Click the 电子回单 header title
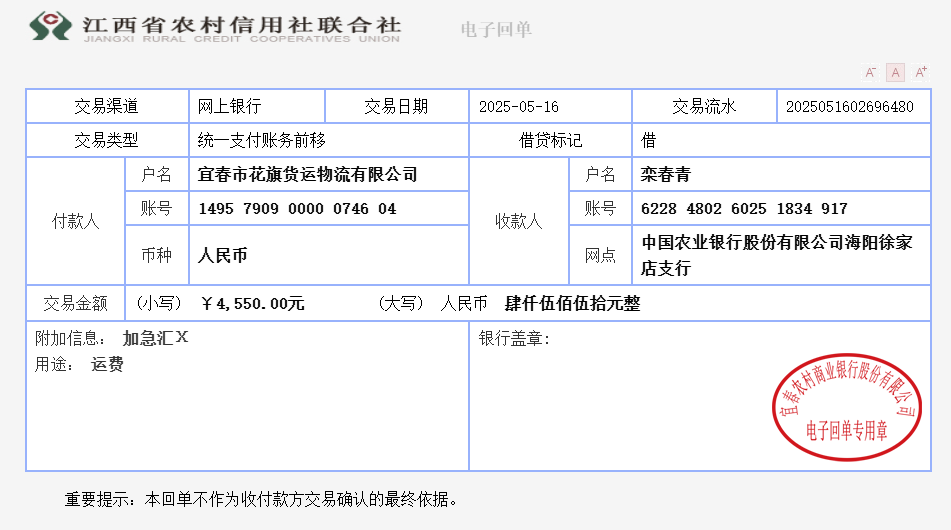Image resolution: width=951 pixels, height=530 pixels. click(x=496, y=29)
